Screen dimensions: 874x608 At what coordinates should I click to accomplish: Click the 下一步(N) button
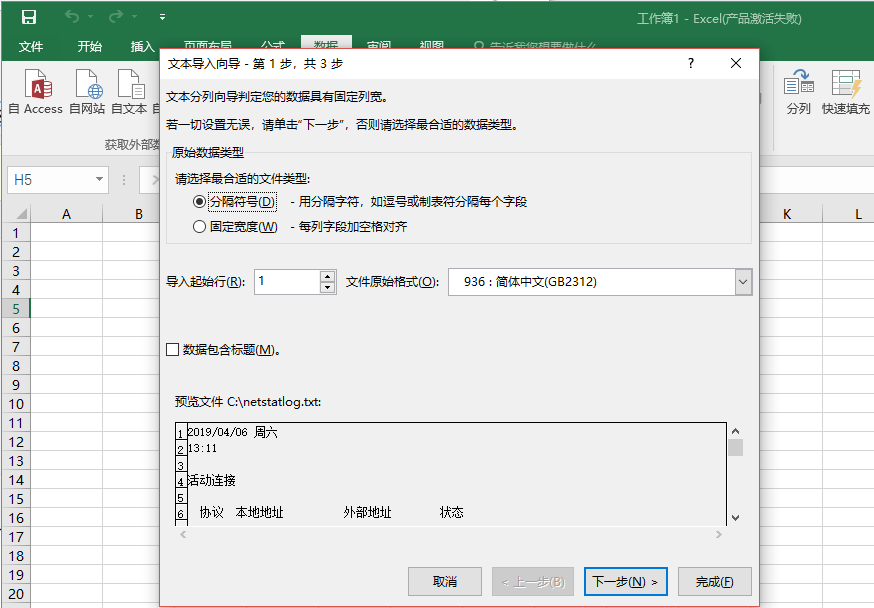(625, 582)
